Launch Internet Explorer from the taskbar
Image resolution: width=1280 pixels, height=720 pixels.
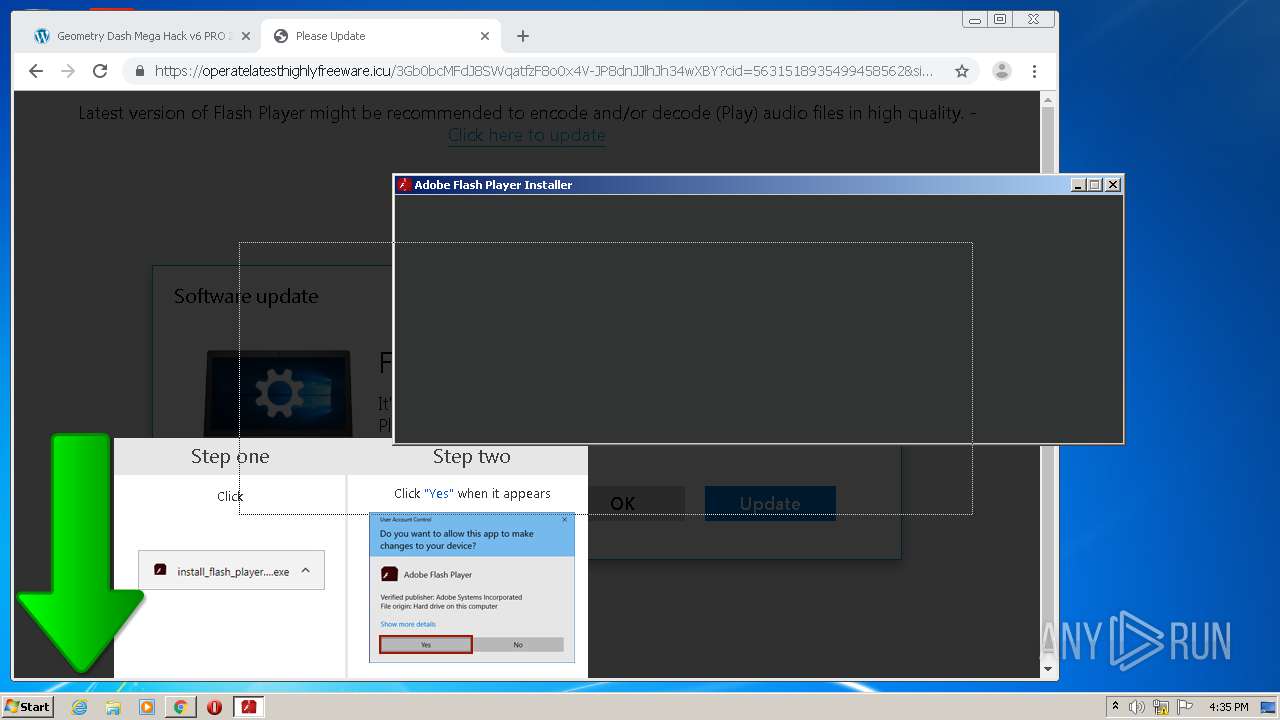(80, 707)
